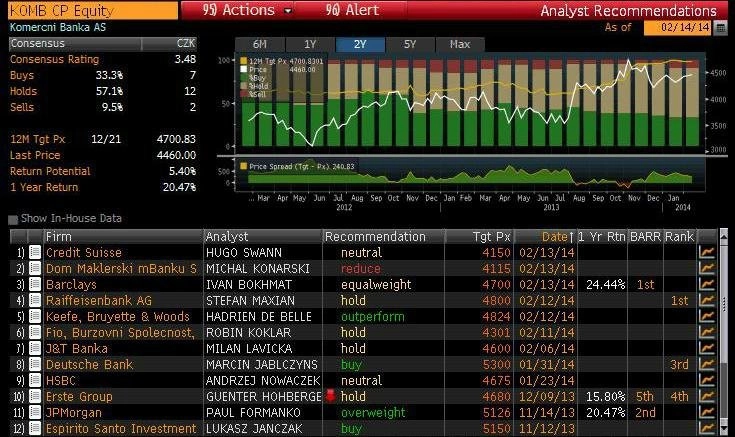Show chart icon for Fio, Burzovni row

point(706,332)
